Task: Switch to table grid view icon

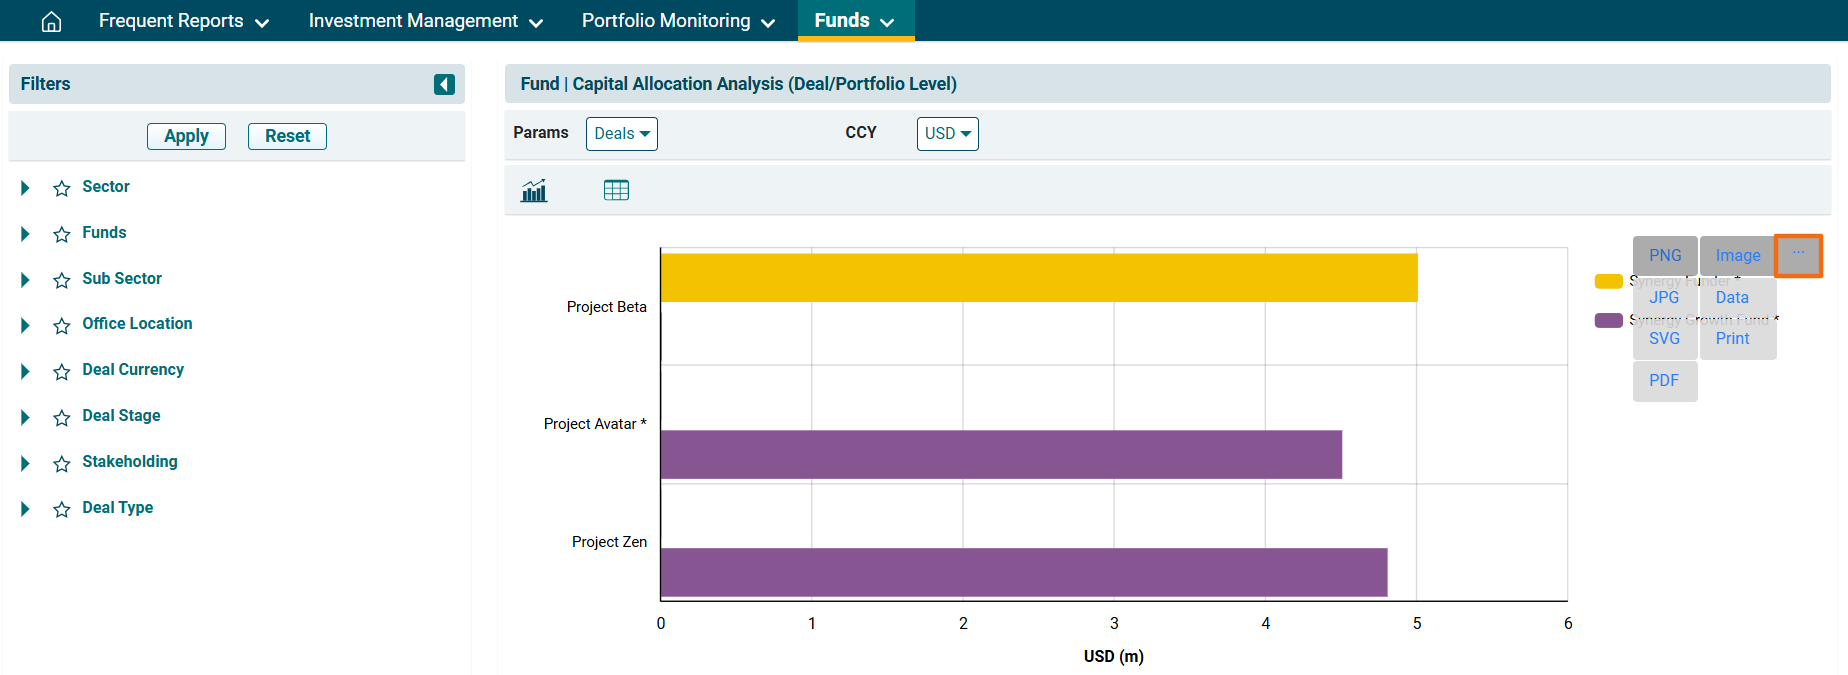Action: (616, 190)
